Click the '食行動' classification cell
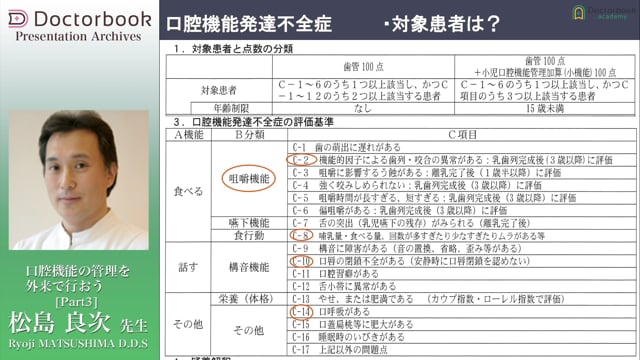Image resolution: width=640 pixels, height=360 pixels. (x=249, y=236)
